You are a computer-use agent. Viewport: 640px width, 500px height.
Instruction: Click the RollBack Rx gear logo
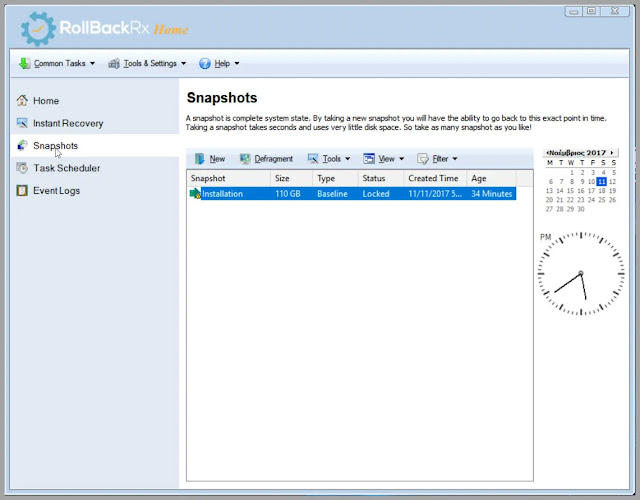[x=38, y=29]
